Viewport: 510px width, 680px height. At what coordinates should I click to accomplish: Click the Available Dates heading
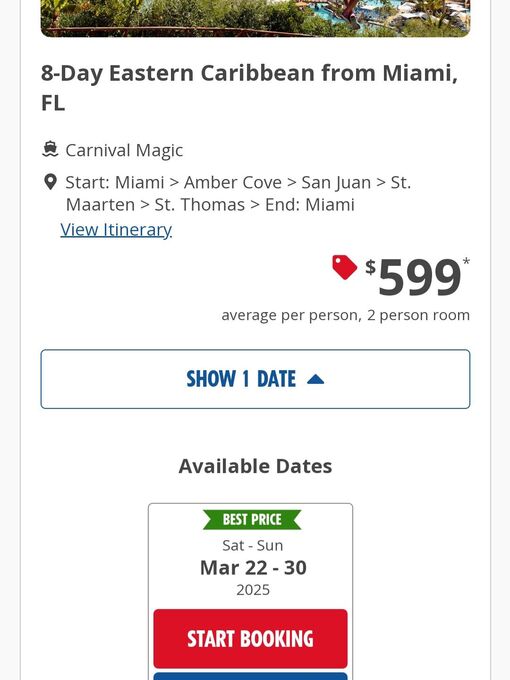pos(255,466)
